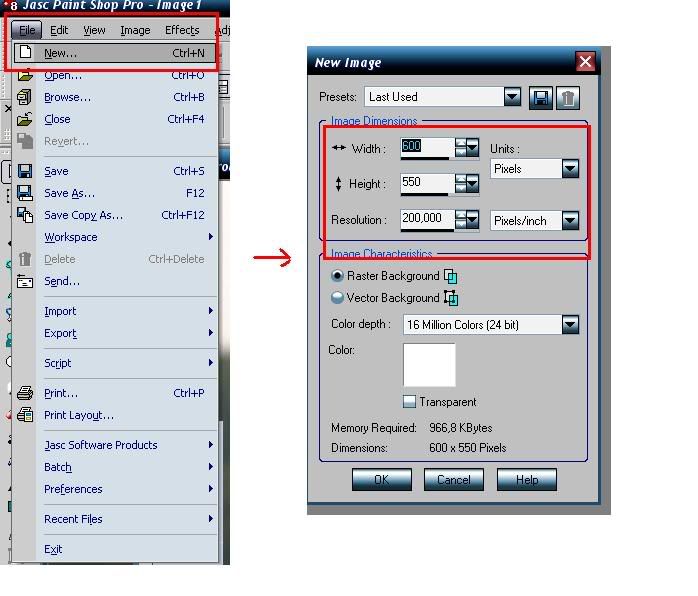Click the white Color swatch
Image resolution: width=698 pixels, height=596 pixels.
(429, 365)
